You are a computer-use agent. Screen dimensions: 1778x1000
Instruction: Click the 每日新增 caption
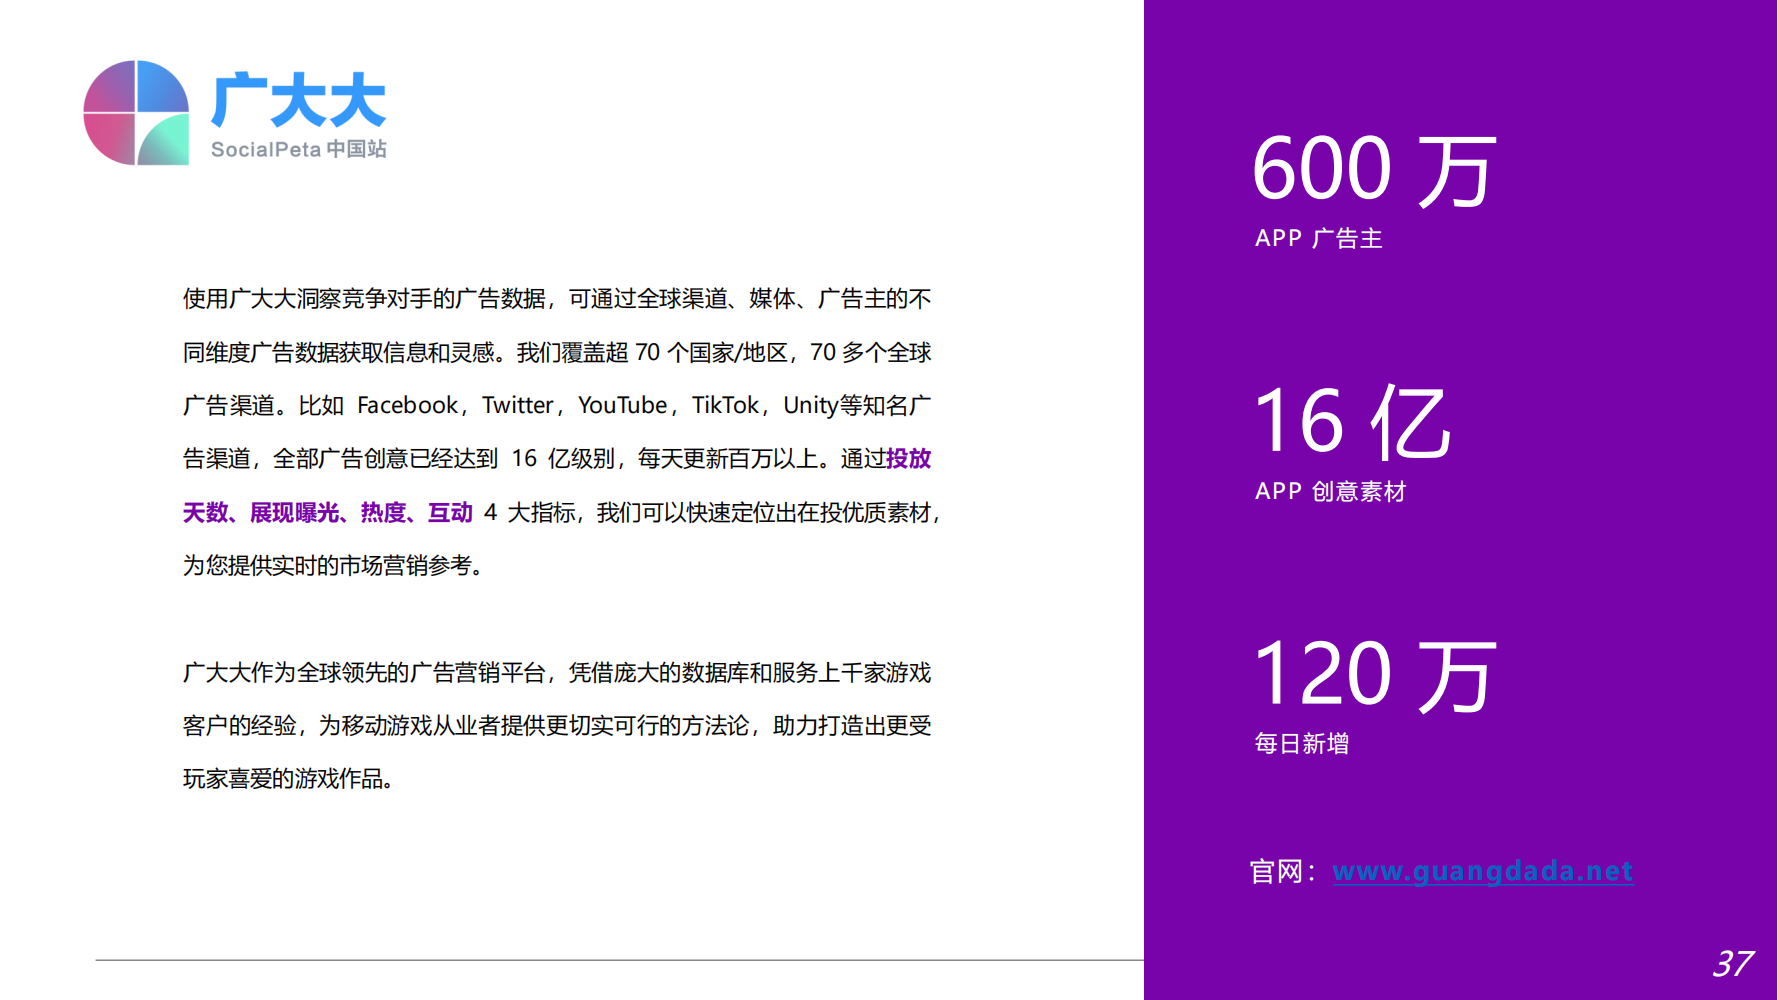tap(1301, 743)
